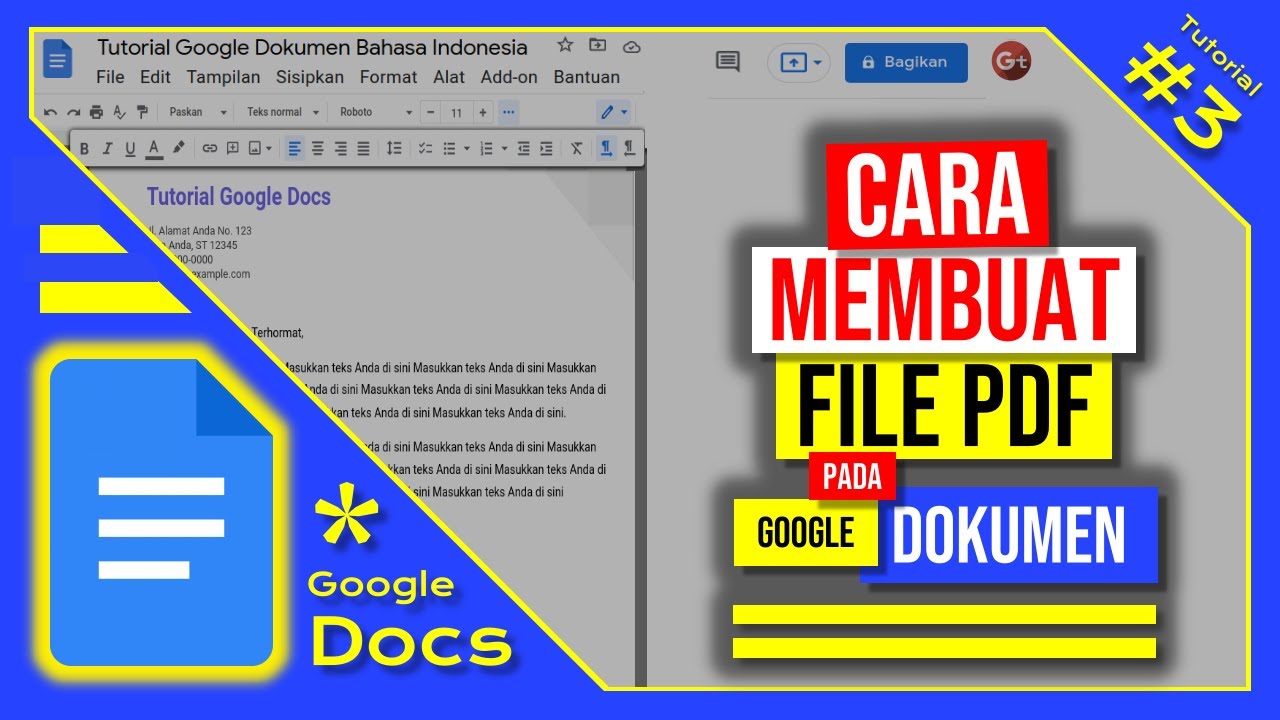Open the insert image dropdown
The width and height of the screenshot is (1280, 720).
tap(260, 148)
